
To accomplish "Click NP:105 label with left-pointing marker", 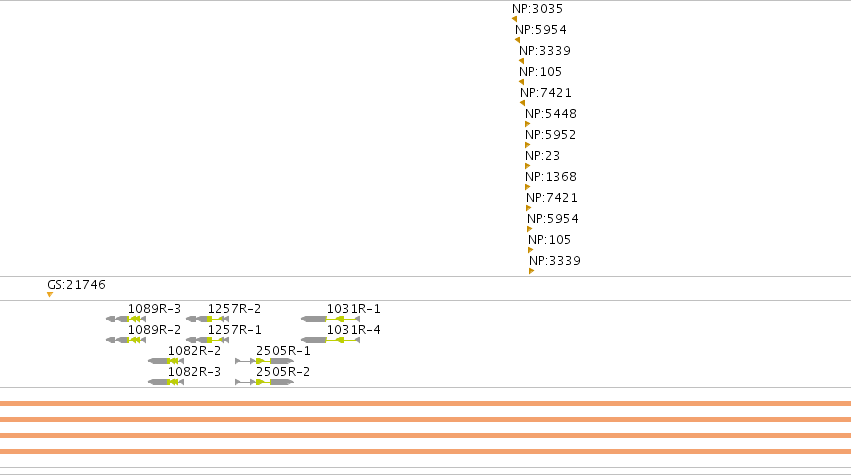I will point(541,72).
